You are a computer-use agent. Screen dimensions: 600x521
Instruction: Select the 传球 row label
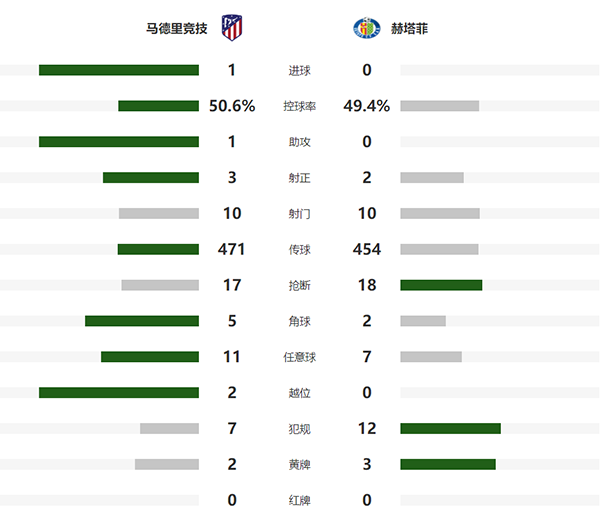(x=299, y=249)
